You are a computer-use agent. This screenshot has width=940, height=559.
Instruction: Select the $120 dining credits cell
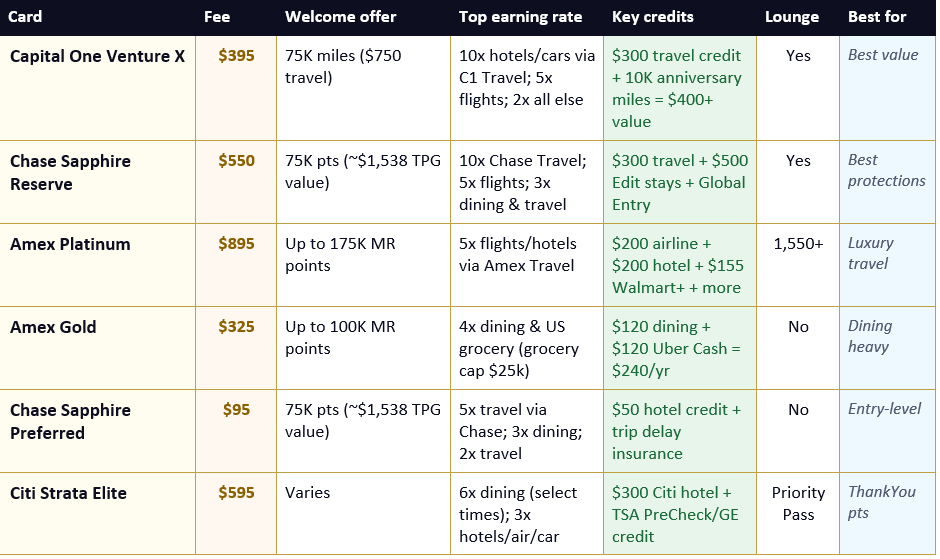(680, 348)
